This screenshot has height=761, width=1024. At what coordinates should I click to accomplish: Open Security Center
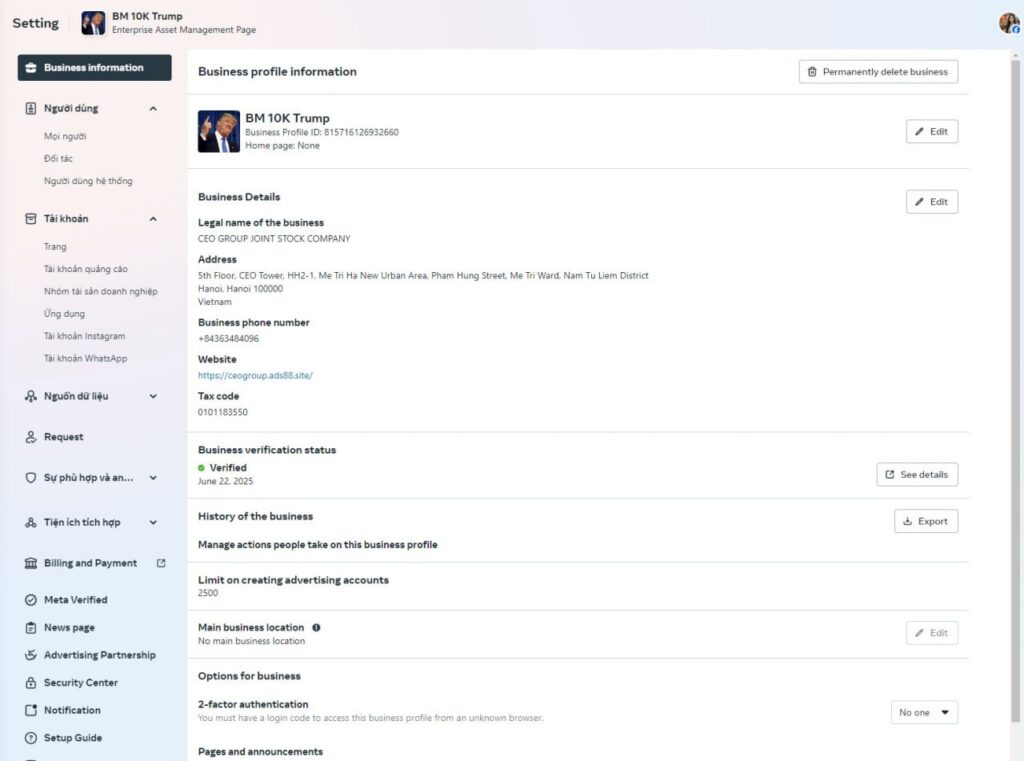(x=80, y=683)
